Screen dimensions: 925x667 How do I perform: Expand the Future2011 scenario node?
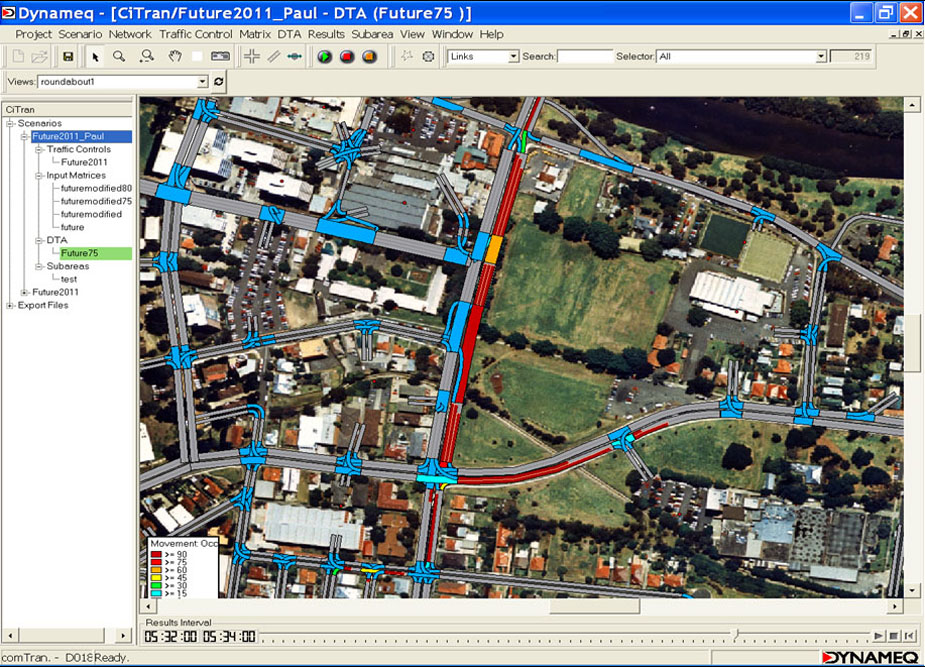23,292
